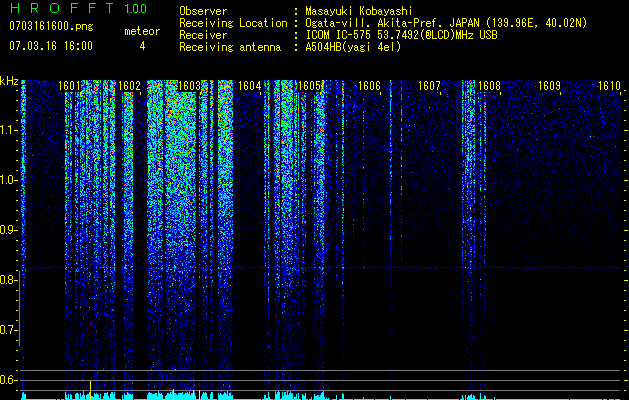Click time marker 1602
Image resolution: width=629 pixels, height=400 pixels.
tap(130, 86)
